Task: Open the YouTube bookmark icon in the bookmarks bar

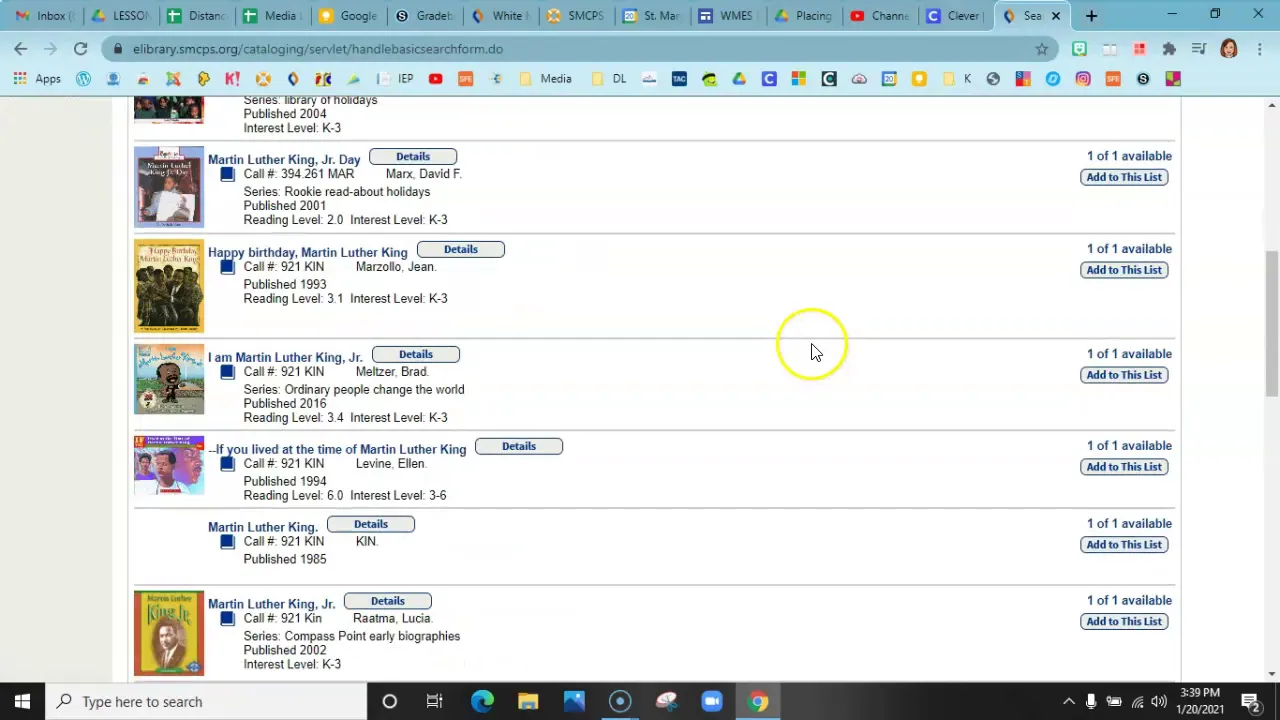Action: pos(435,79)
